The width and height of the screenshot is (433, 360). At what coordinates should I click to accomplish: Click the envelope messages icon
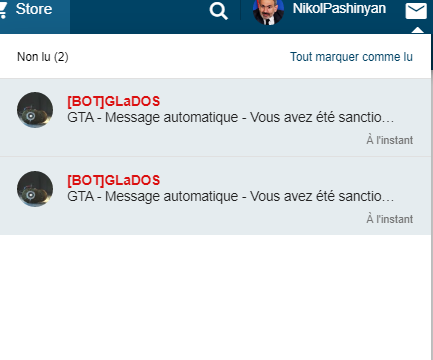tap(416, 11)
